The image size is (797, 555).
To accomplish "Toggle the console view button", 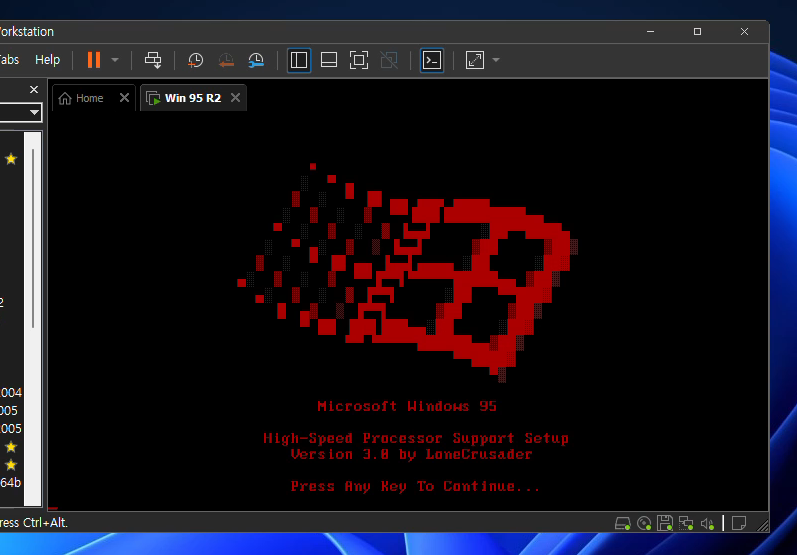I will click(x=432, y=60).
